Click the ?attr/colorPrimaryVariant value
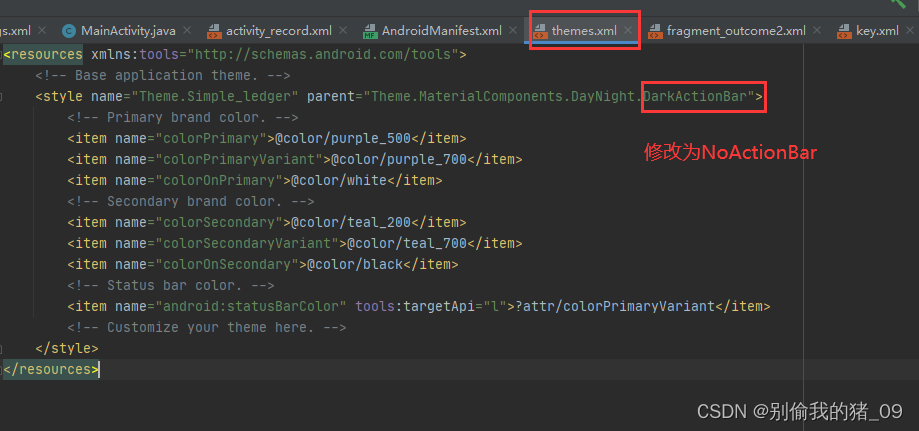919x431 pixels. 615,307
